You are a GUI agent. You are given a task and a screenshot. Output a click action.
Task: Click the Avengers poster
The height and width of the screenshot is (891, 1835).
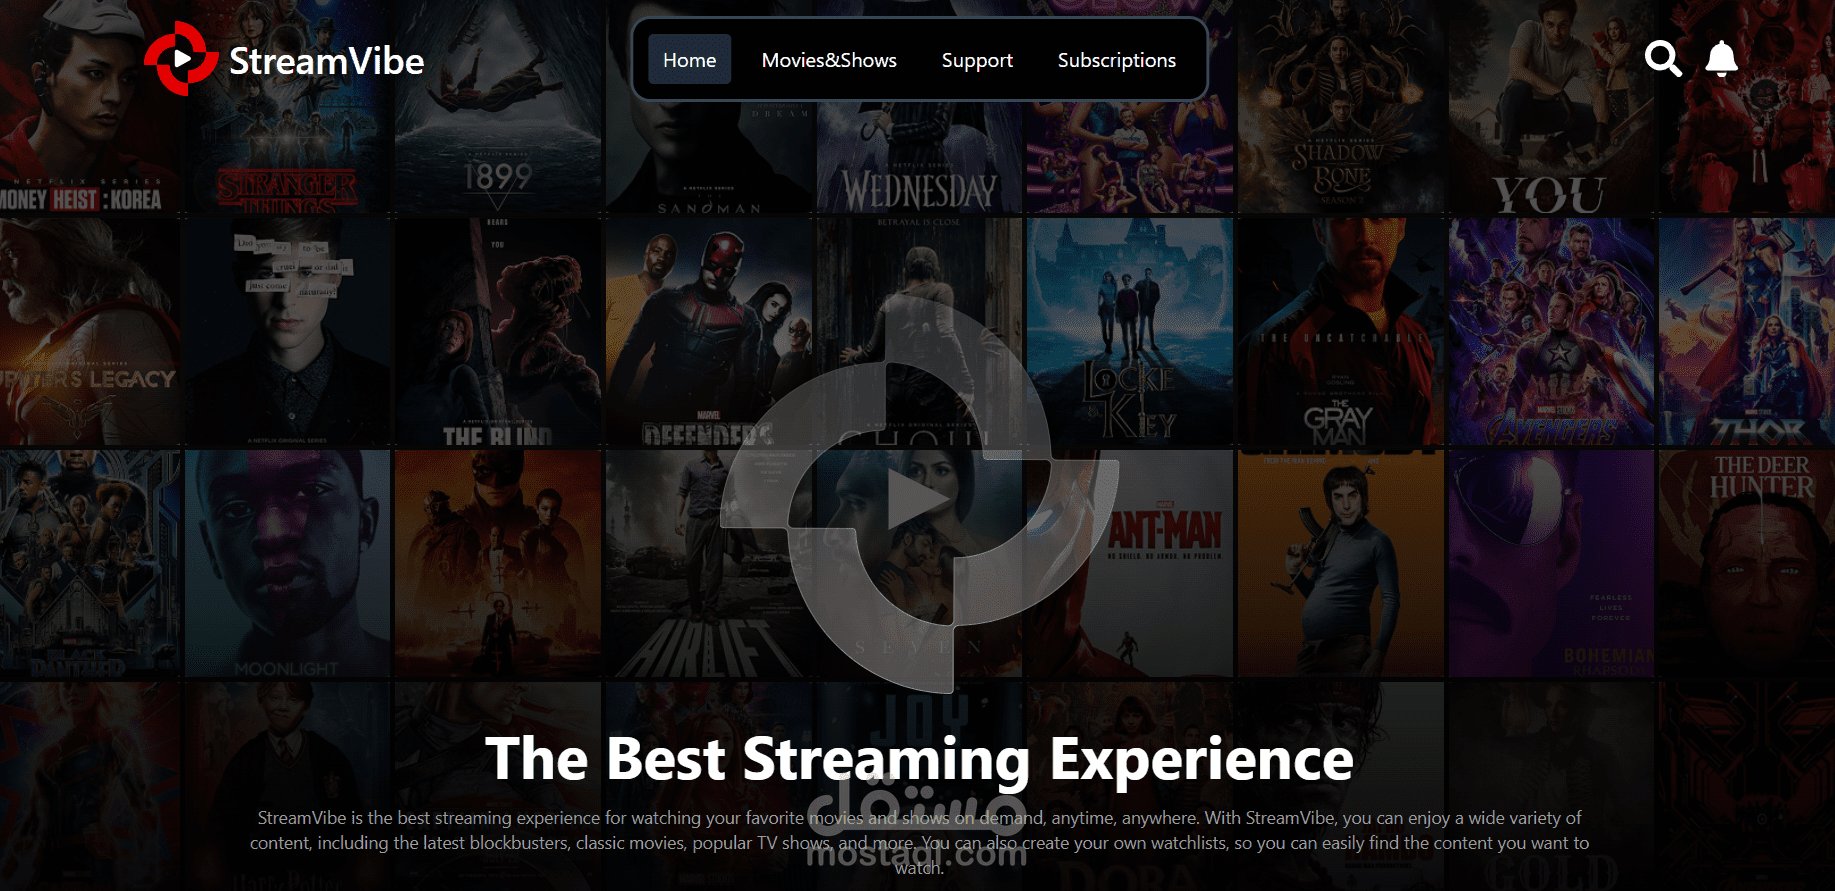(1550, 332)
